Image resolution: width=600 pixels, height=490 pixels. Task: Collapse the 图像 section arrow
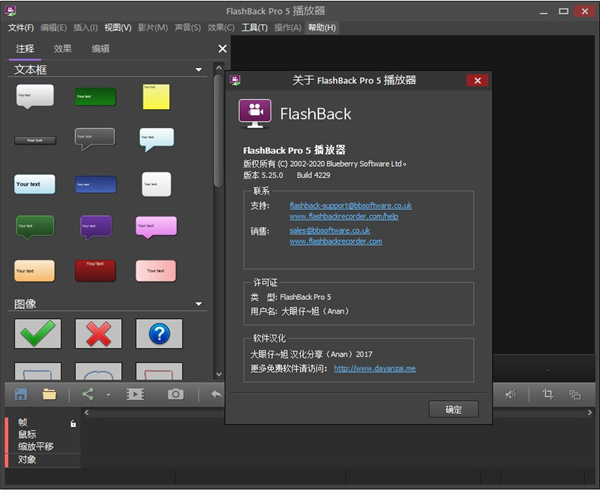199,304
